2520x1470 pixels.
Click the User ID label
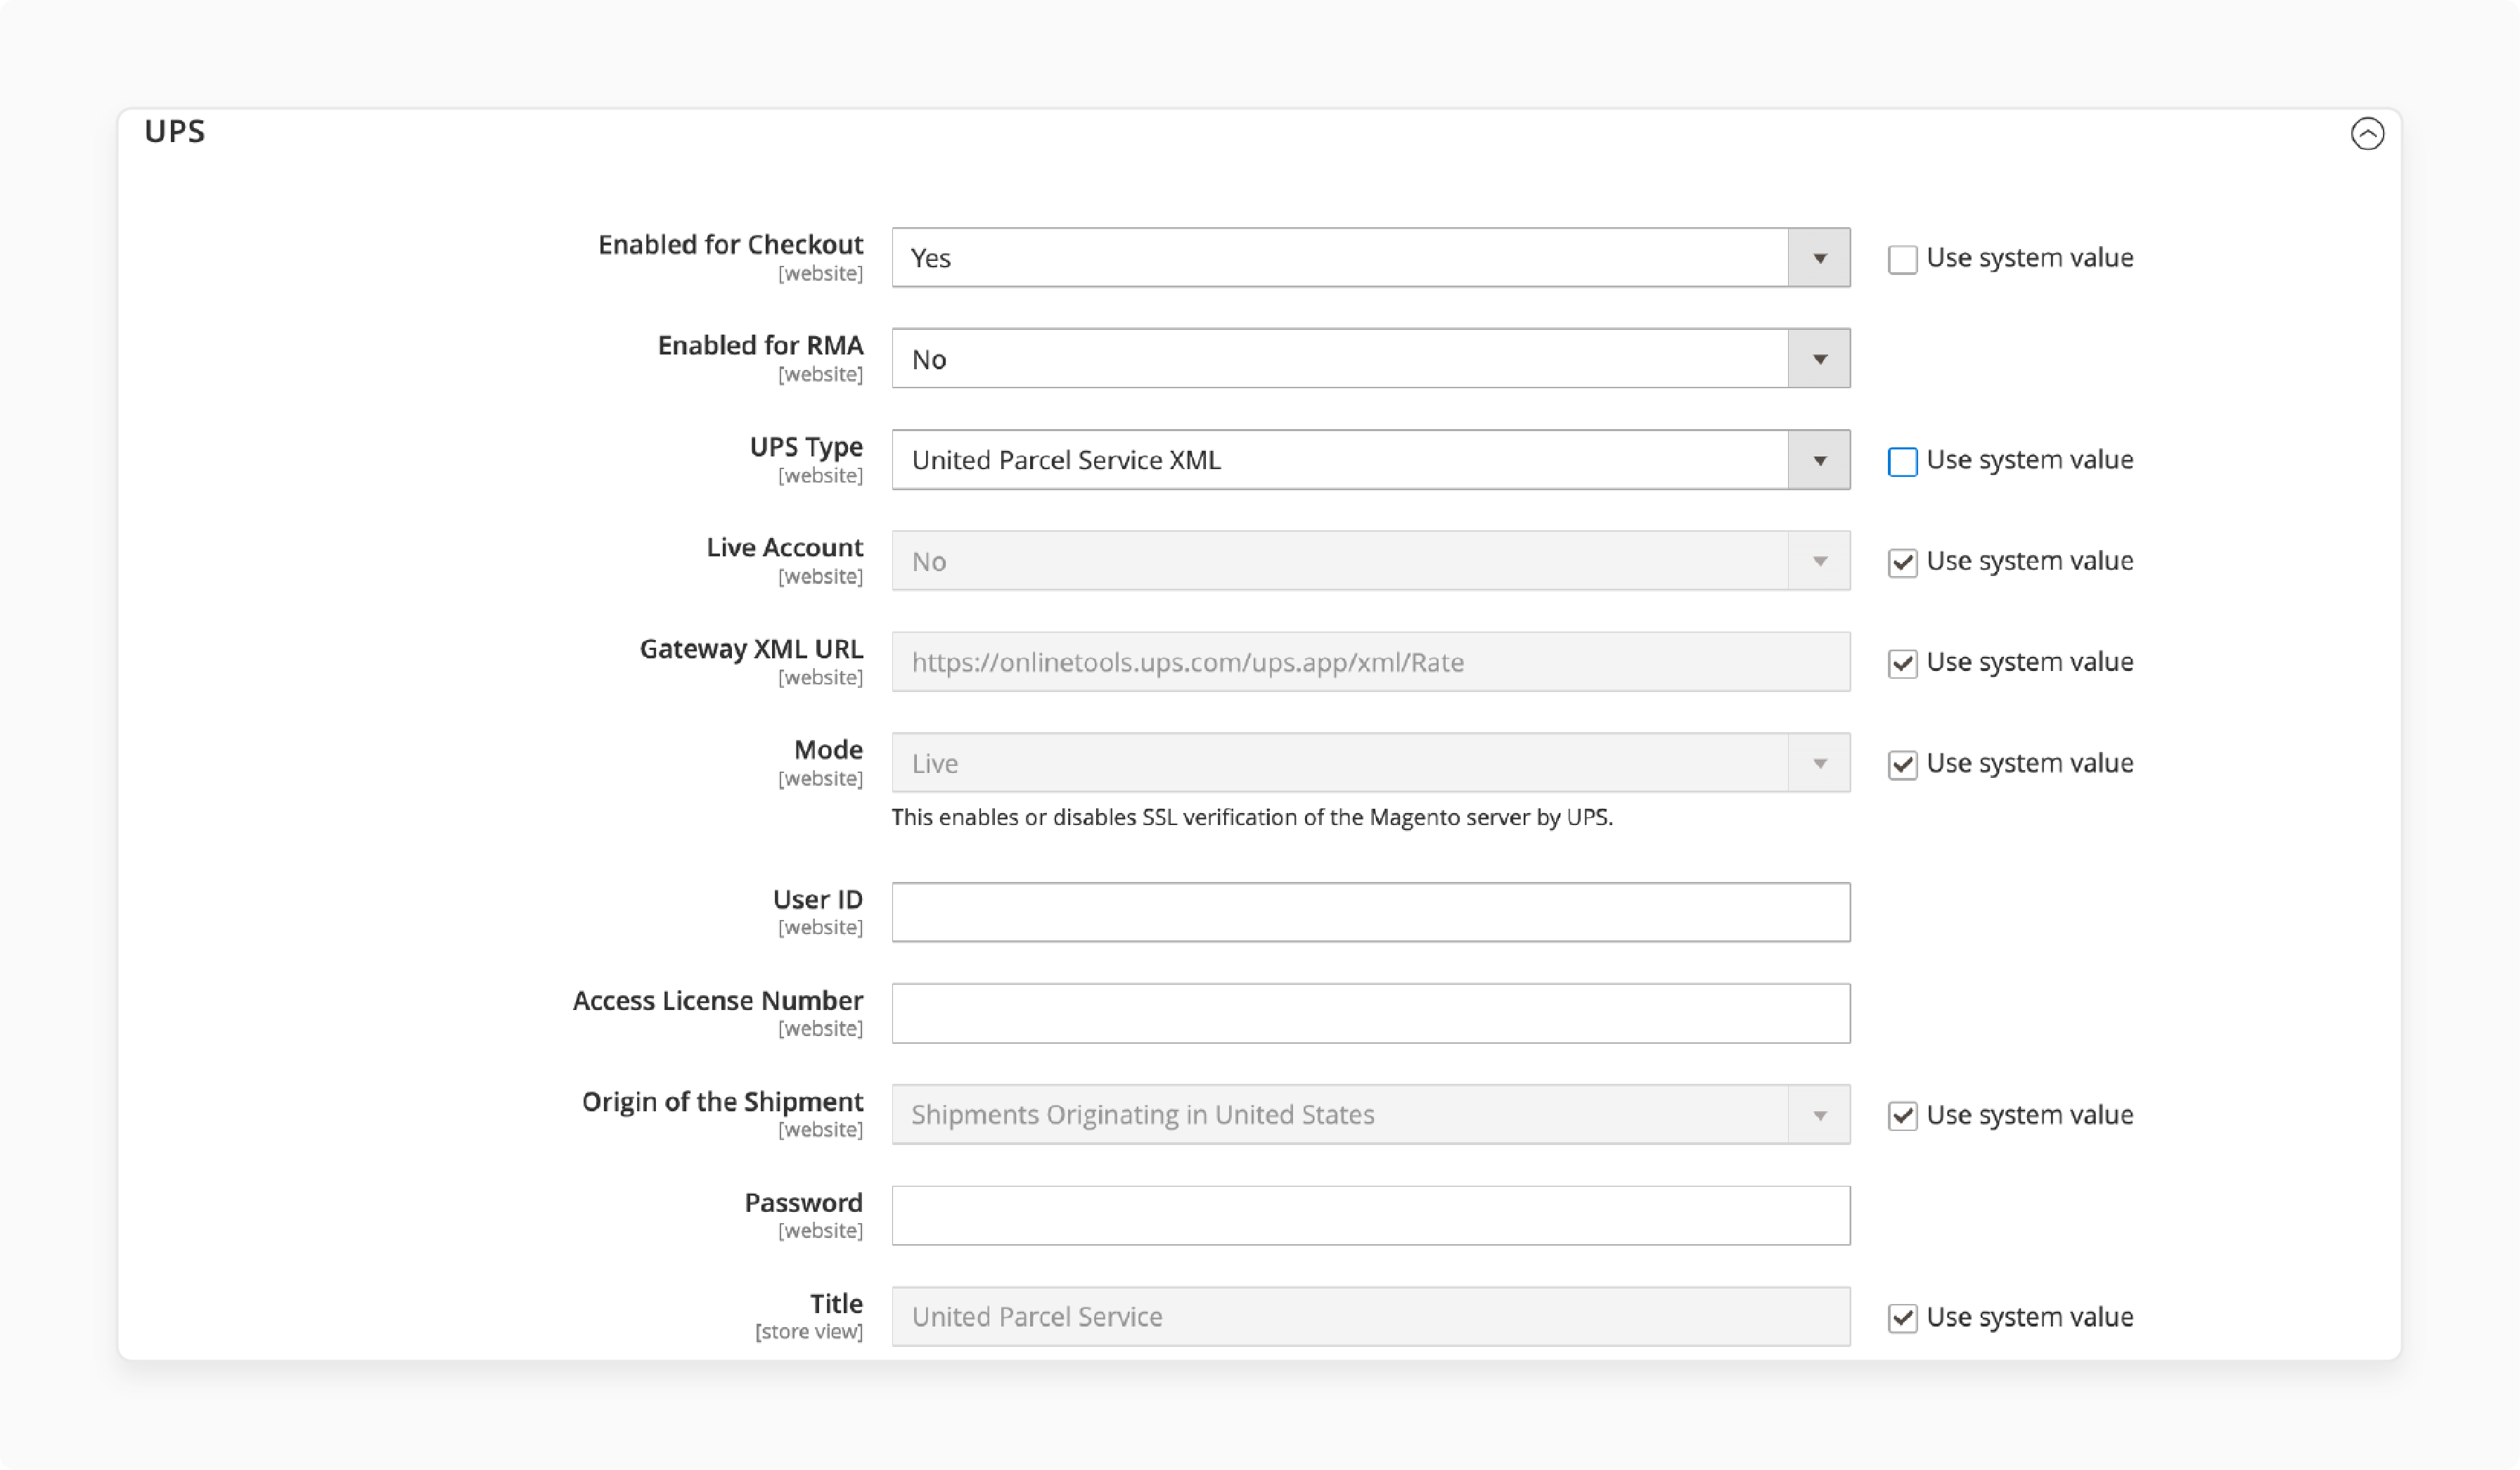[817, 899]
